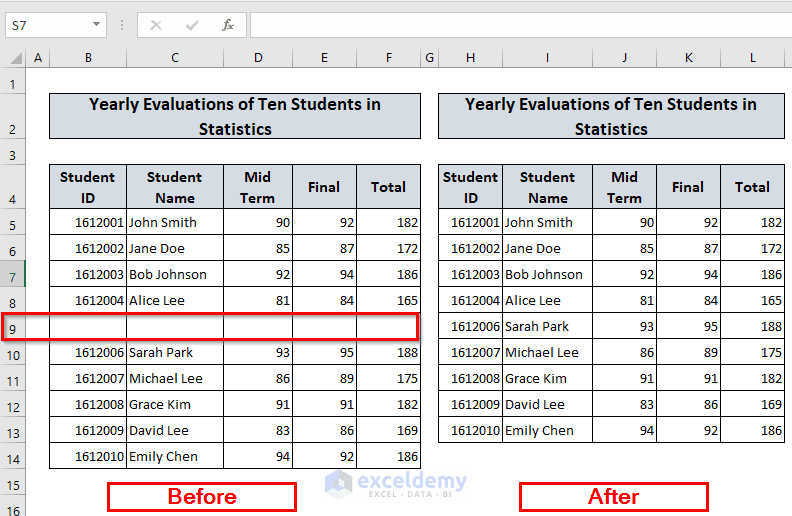Click 'Student Name' header in column C
The height and width of the screenshot is (516, 792).
(x=175, y=187)
